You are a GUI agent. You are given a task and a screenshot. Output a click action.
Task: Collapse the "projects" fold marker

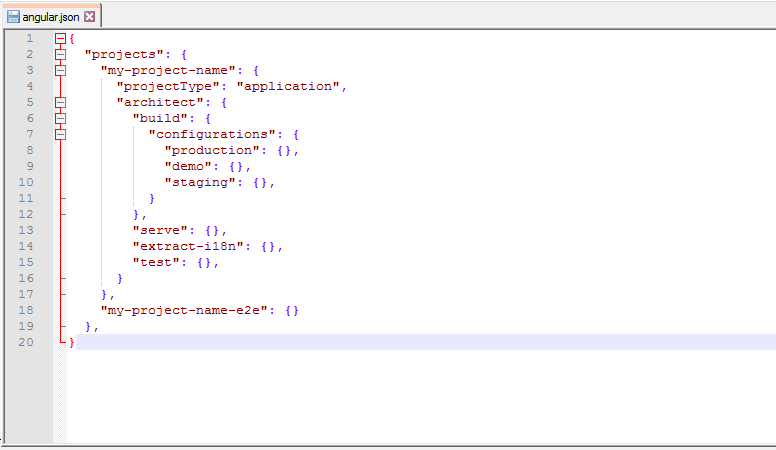pos(60,54)
